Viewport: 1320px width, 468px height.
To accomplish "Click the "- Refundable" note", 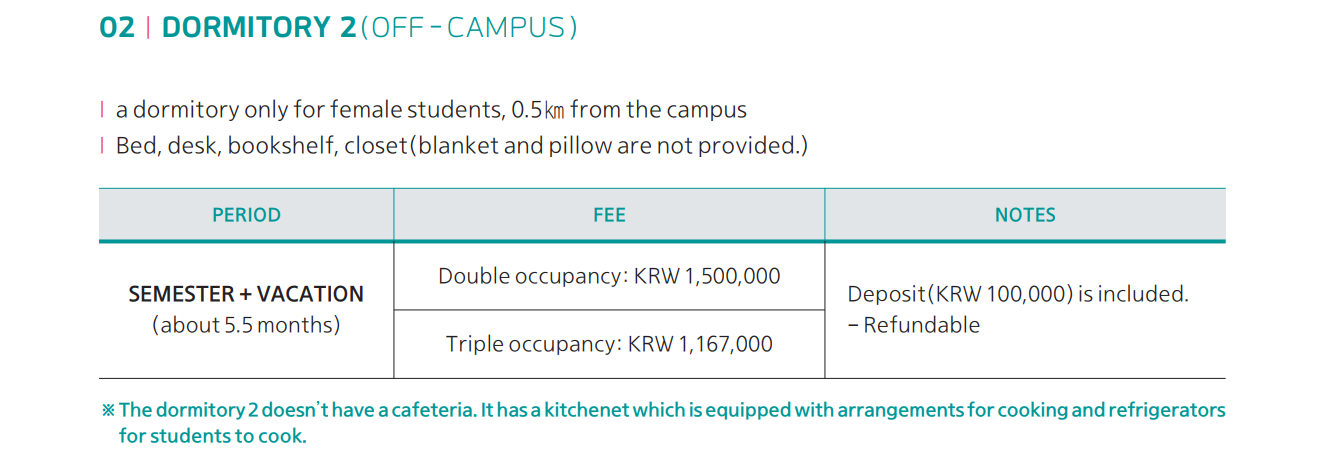I will click(x=913, y=325).
